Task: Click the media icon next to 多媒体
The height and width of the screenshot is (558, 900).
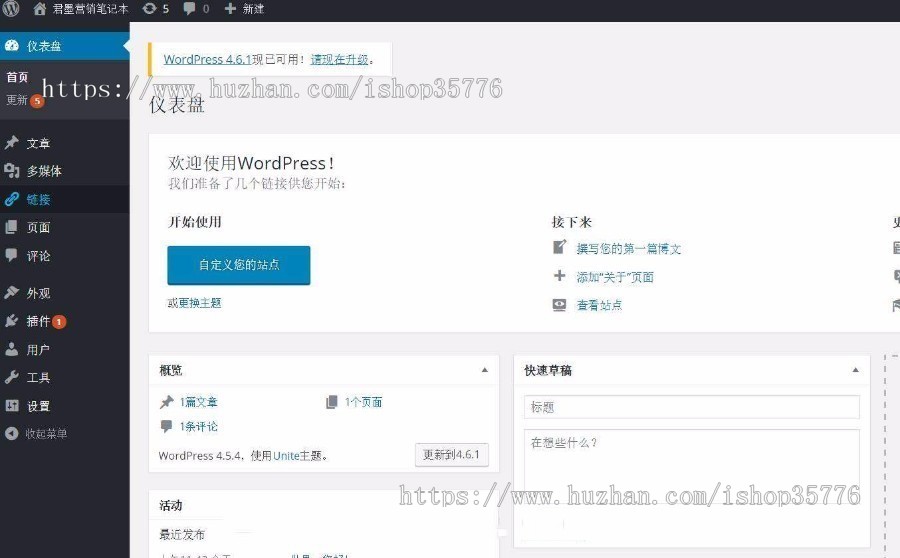Action: click(12, 170)
